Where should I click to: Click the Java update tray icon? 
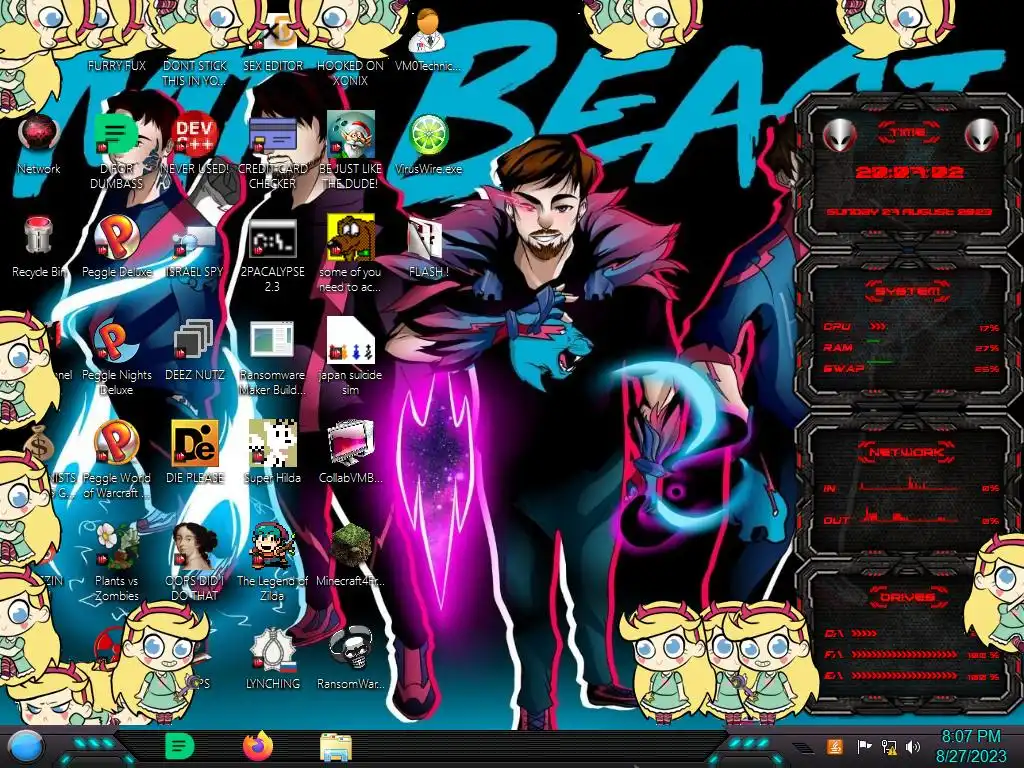[834, 747]
